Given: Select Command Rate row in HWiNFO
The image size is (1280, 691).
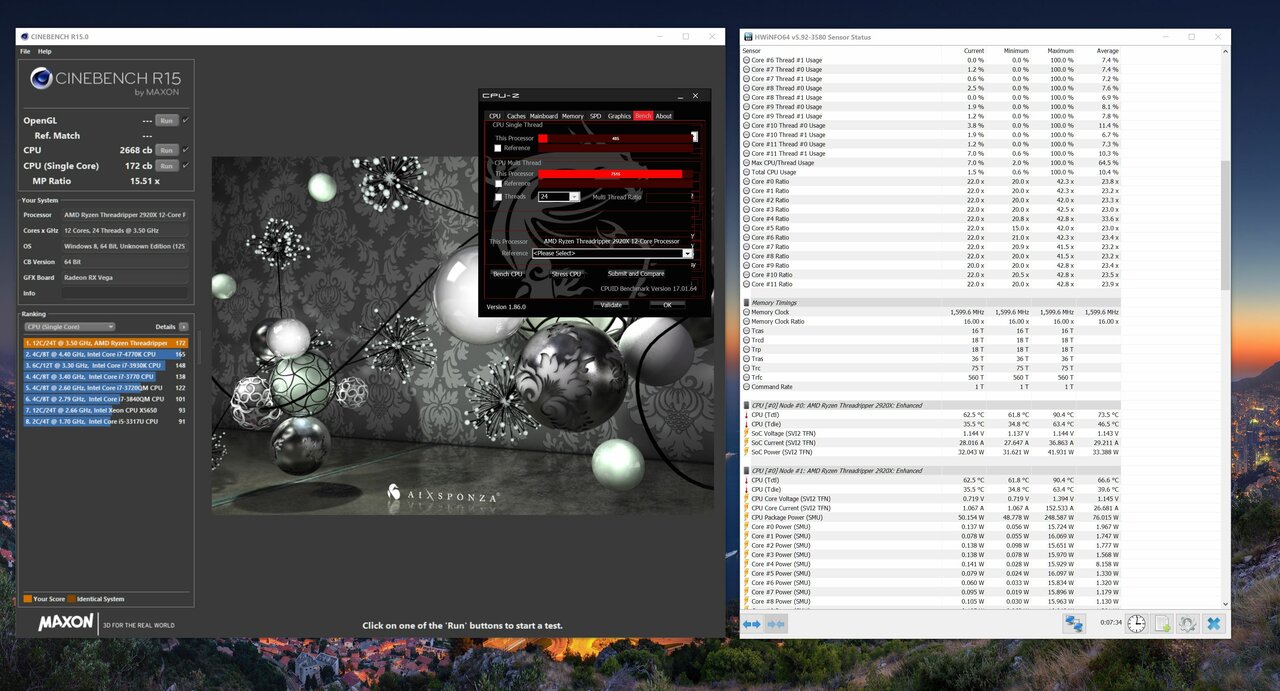Looking at the screenshot, I should pos(931,387).
